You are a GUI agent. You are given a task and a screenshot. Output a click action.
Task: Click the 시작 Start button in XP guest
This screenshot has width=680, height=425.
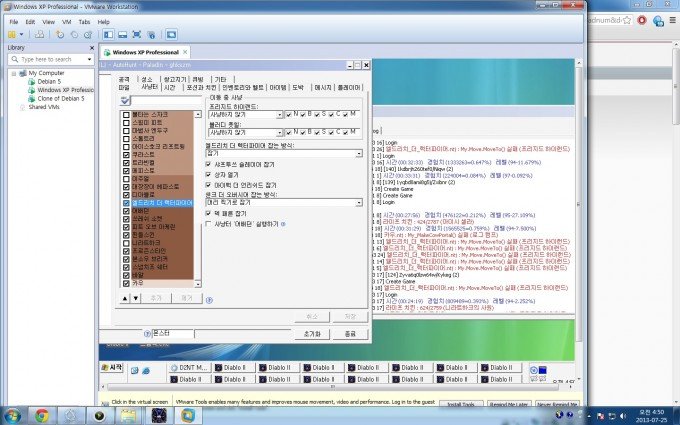112,368
